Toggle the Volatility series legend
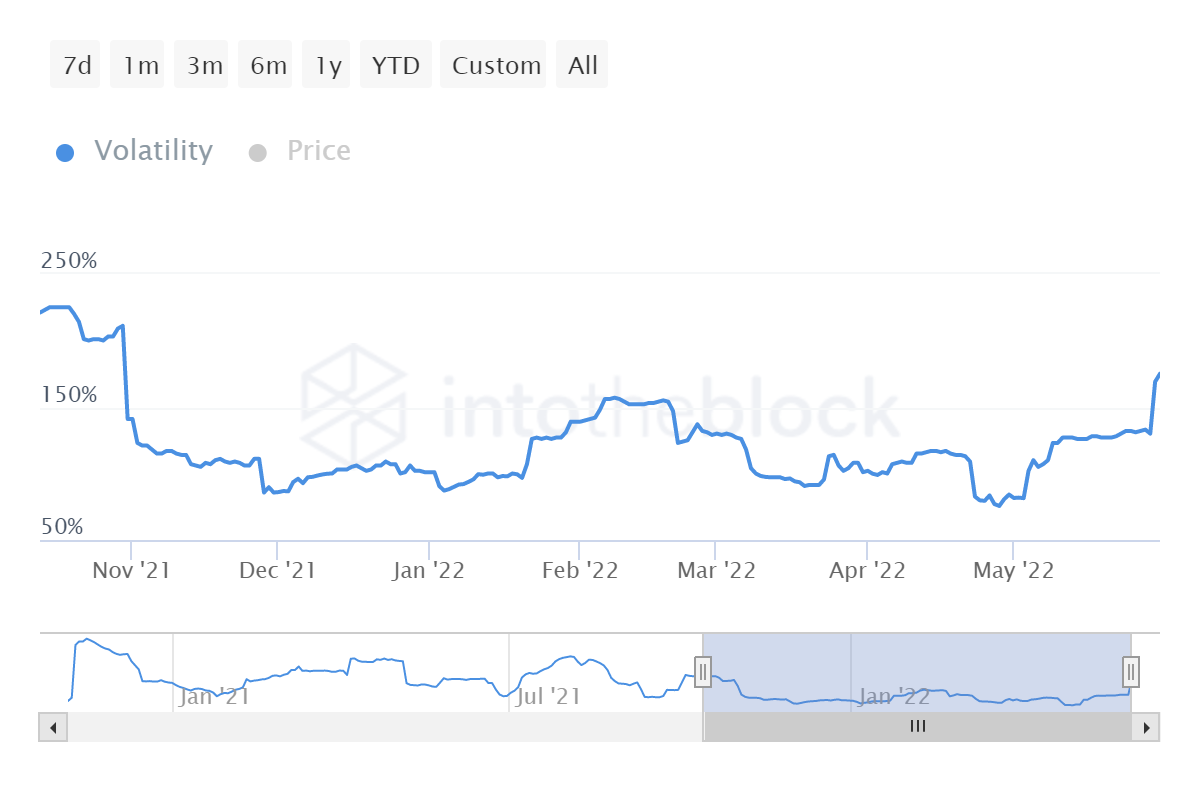1200x800 pixels. point(153,151)
